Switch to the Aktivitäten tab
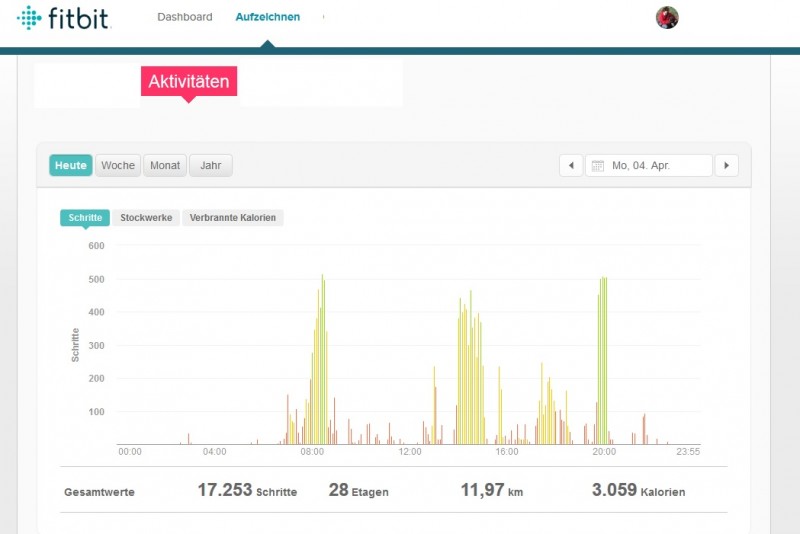This screenshot has height=534, width=800. (189, 82)
